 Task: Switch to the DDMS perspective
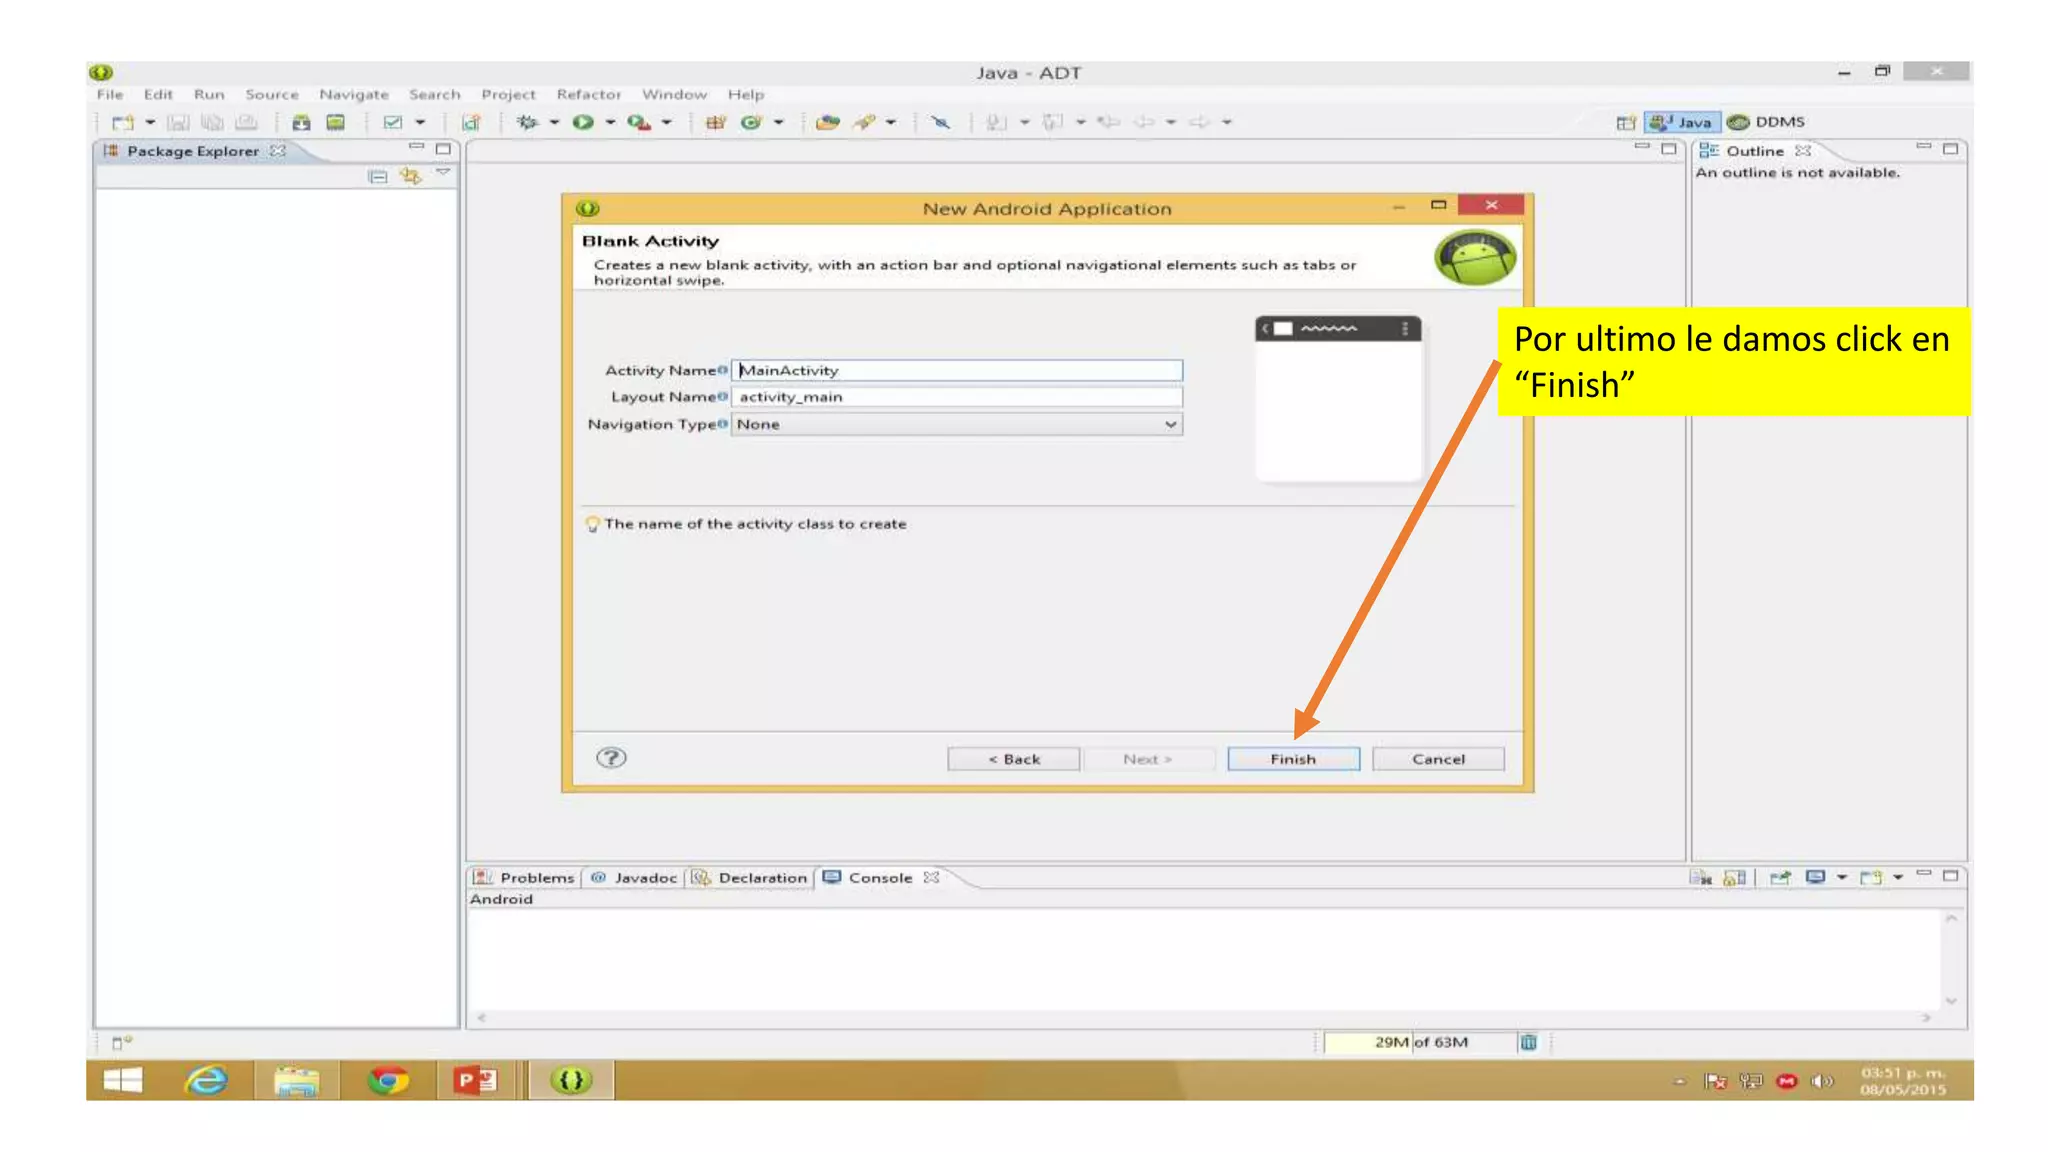(x=1767, y=122)
